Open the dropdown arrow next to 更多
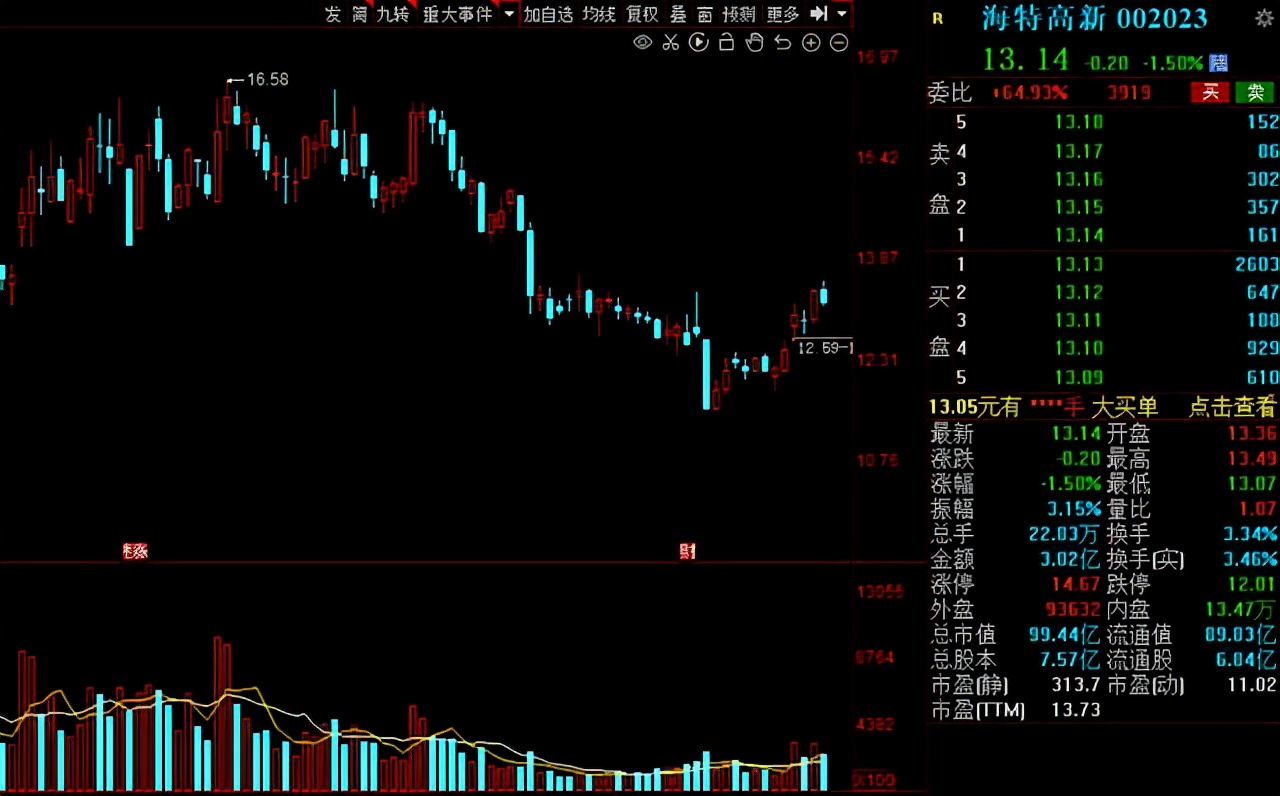Image resolution: width=1280 pixels, height=796 pixels. point(840,14)
